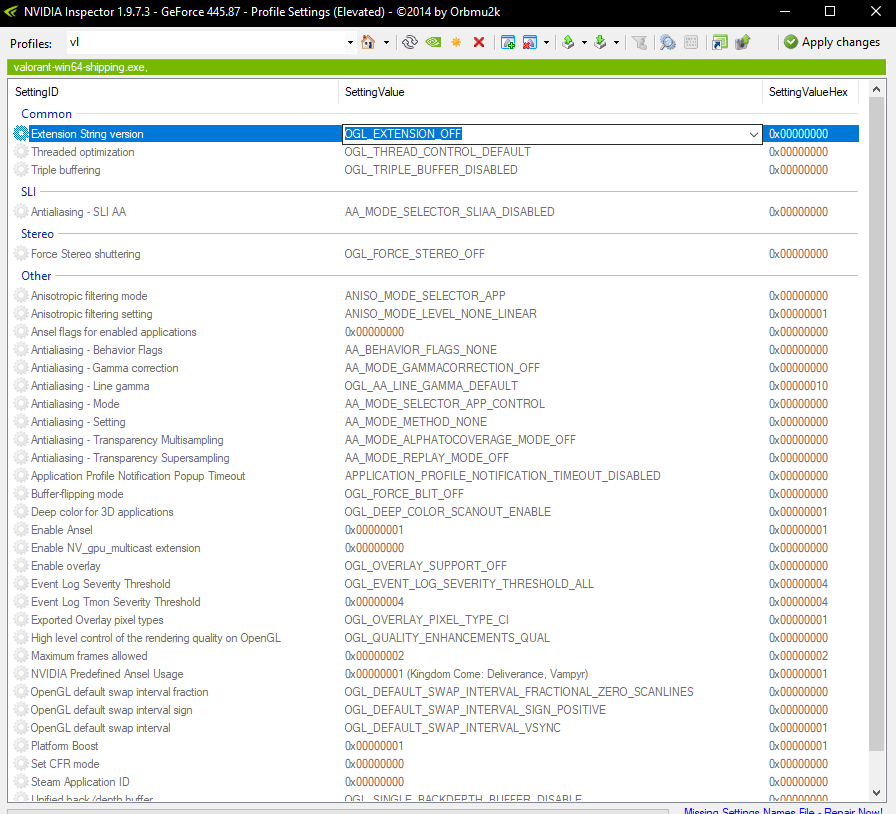Open the dropdown arrow next to the home icon

click(386, 43)
